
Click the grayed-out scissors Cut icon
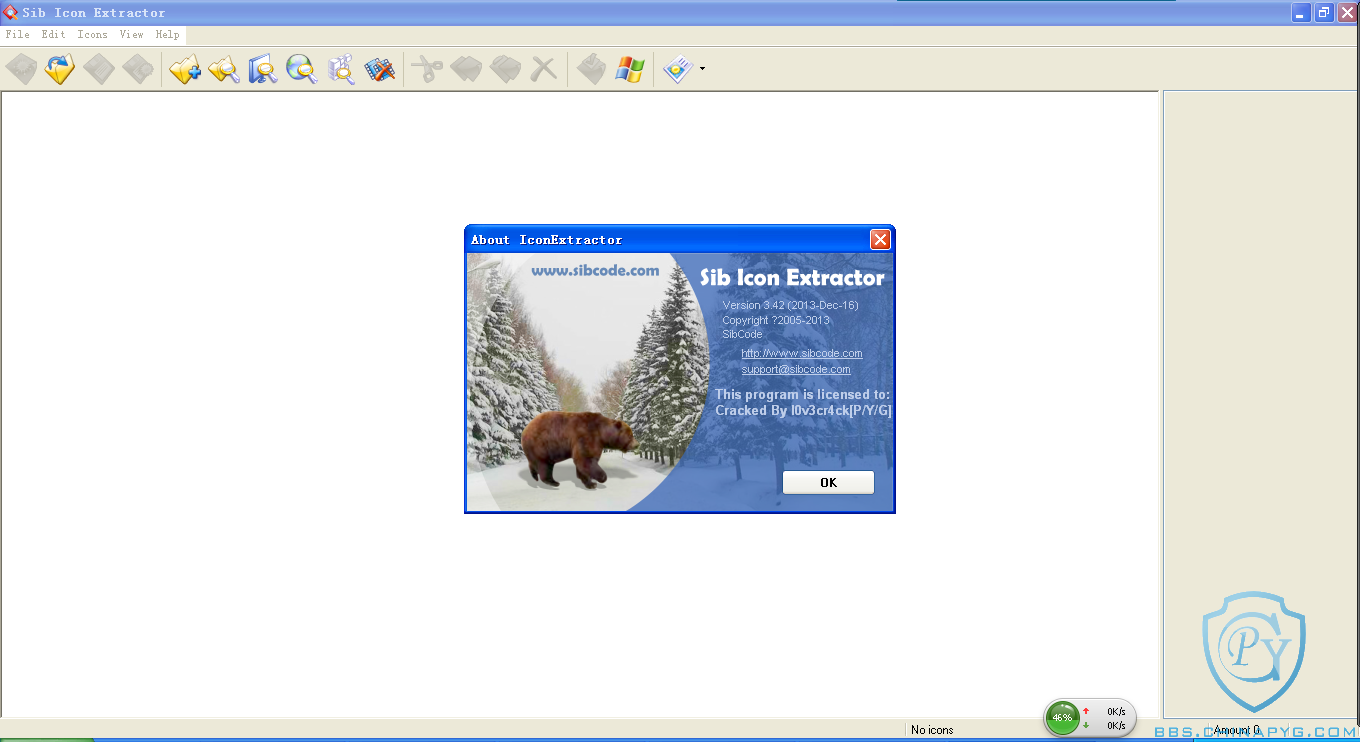pos(427,69)
